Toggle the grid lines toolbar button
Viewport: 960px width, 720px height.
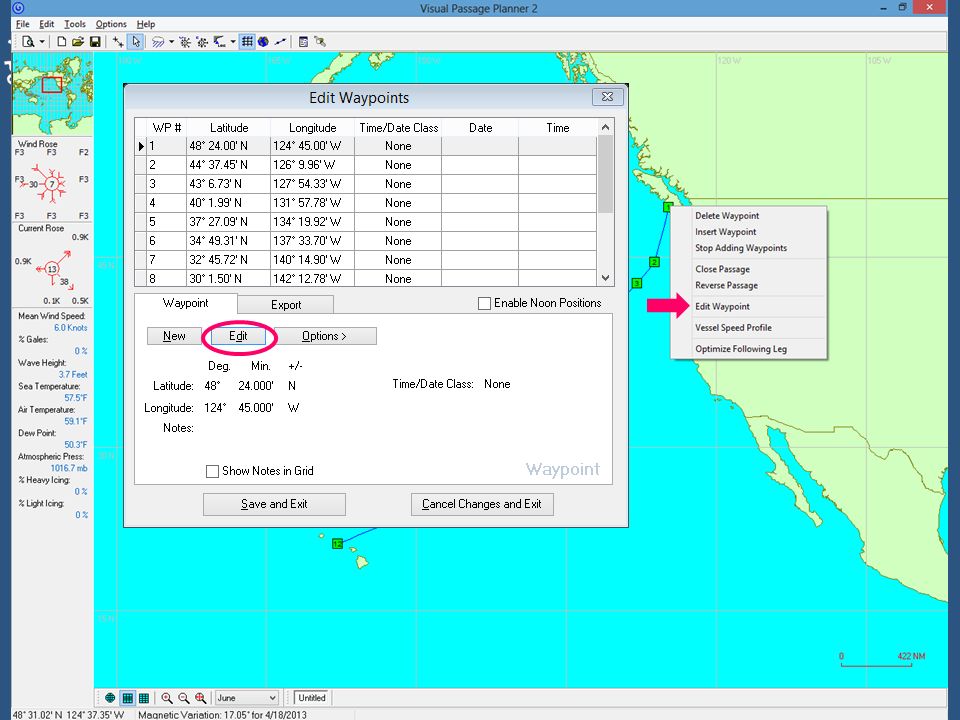pos(247,42)
